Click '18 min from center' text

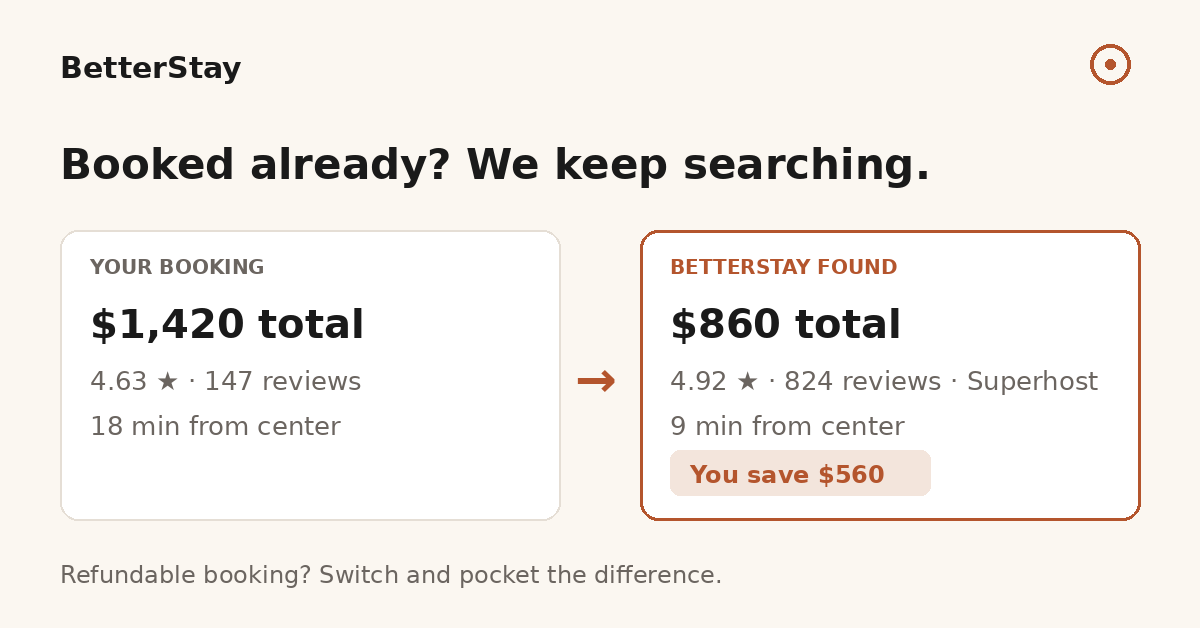pos(215,427)
